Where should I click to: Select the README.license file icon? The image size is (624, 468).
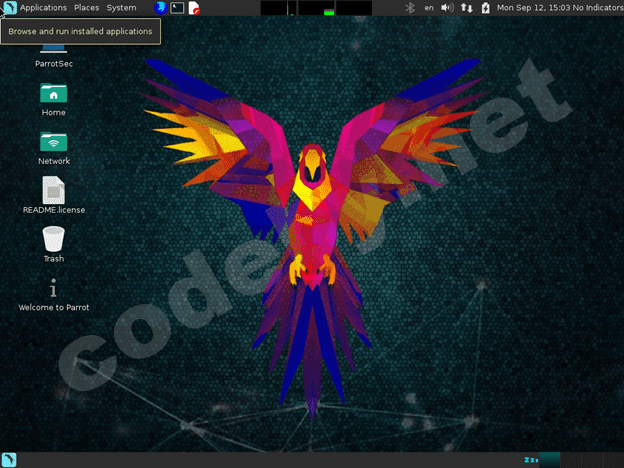click(54, 195)
